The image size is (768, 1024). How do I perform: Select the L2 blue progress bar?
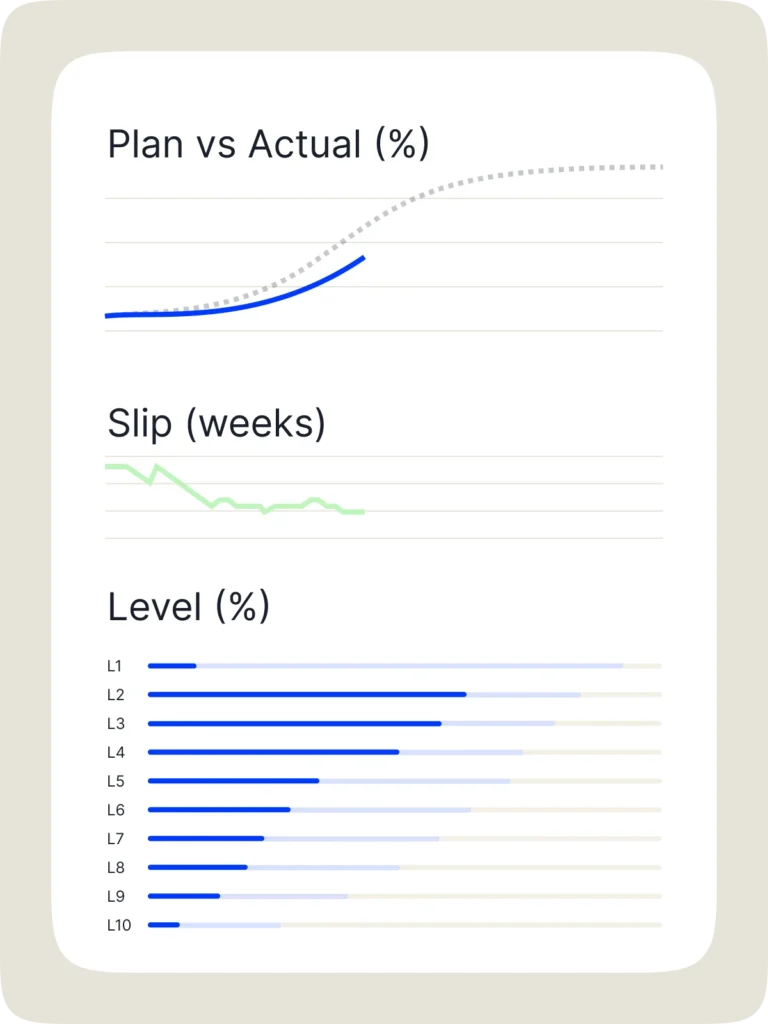coord(306,694)
